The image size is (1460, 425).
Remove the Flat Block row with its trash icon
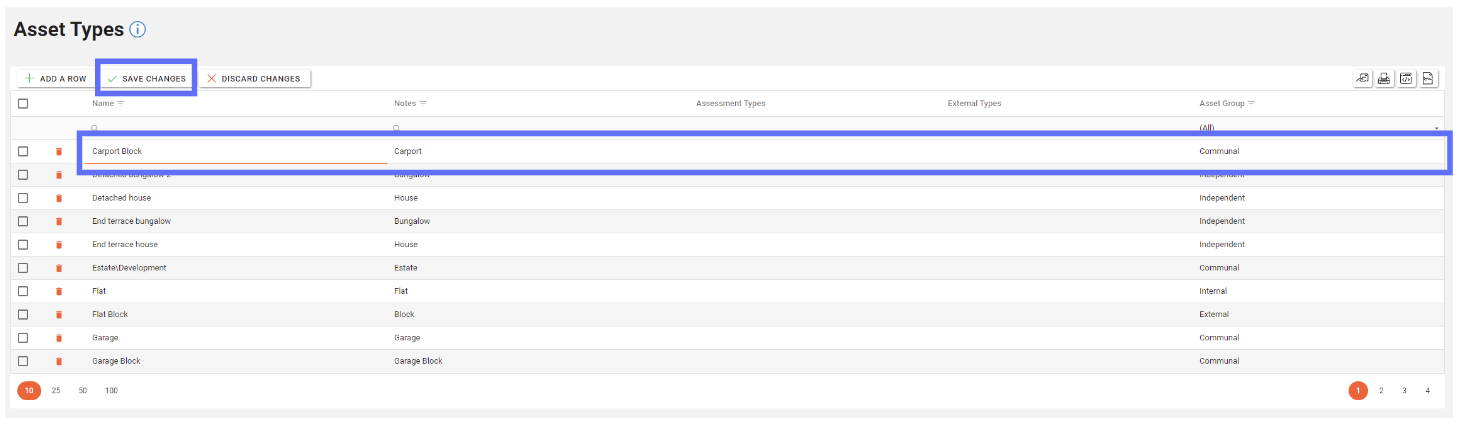59,315
